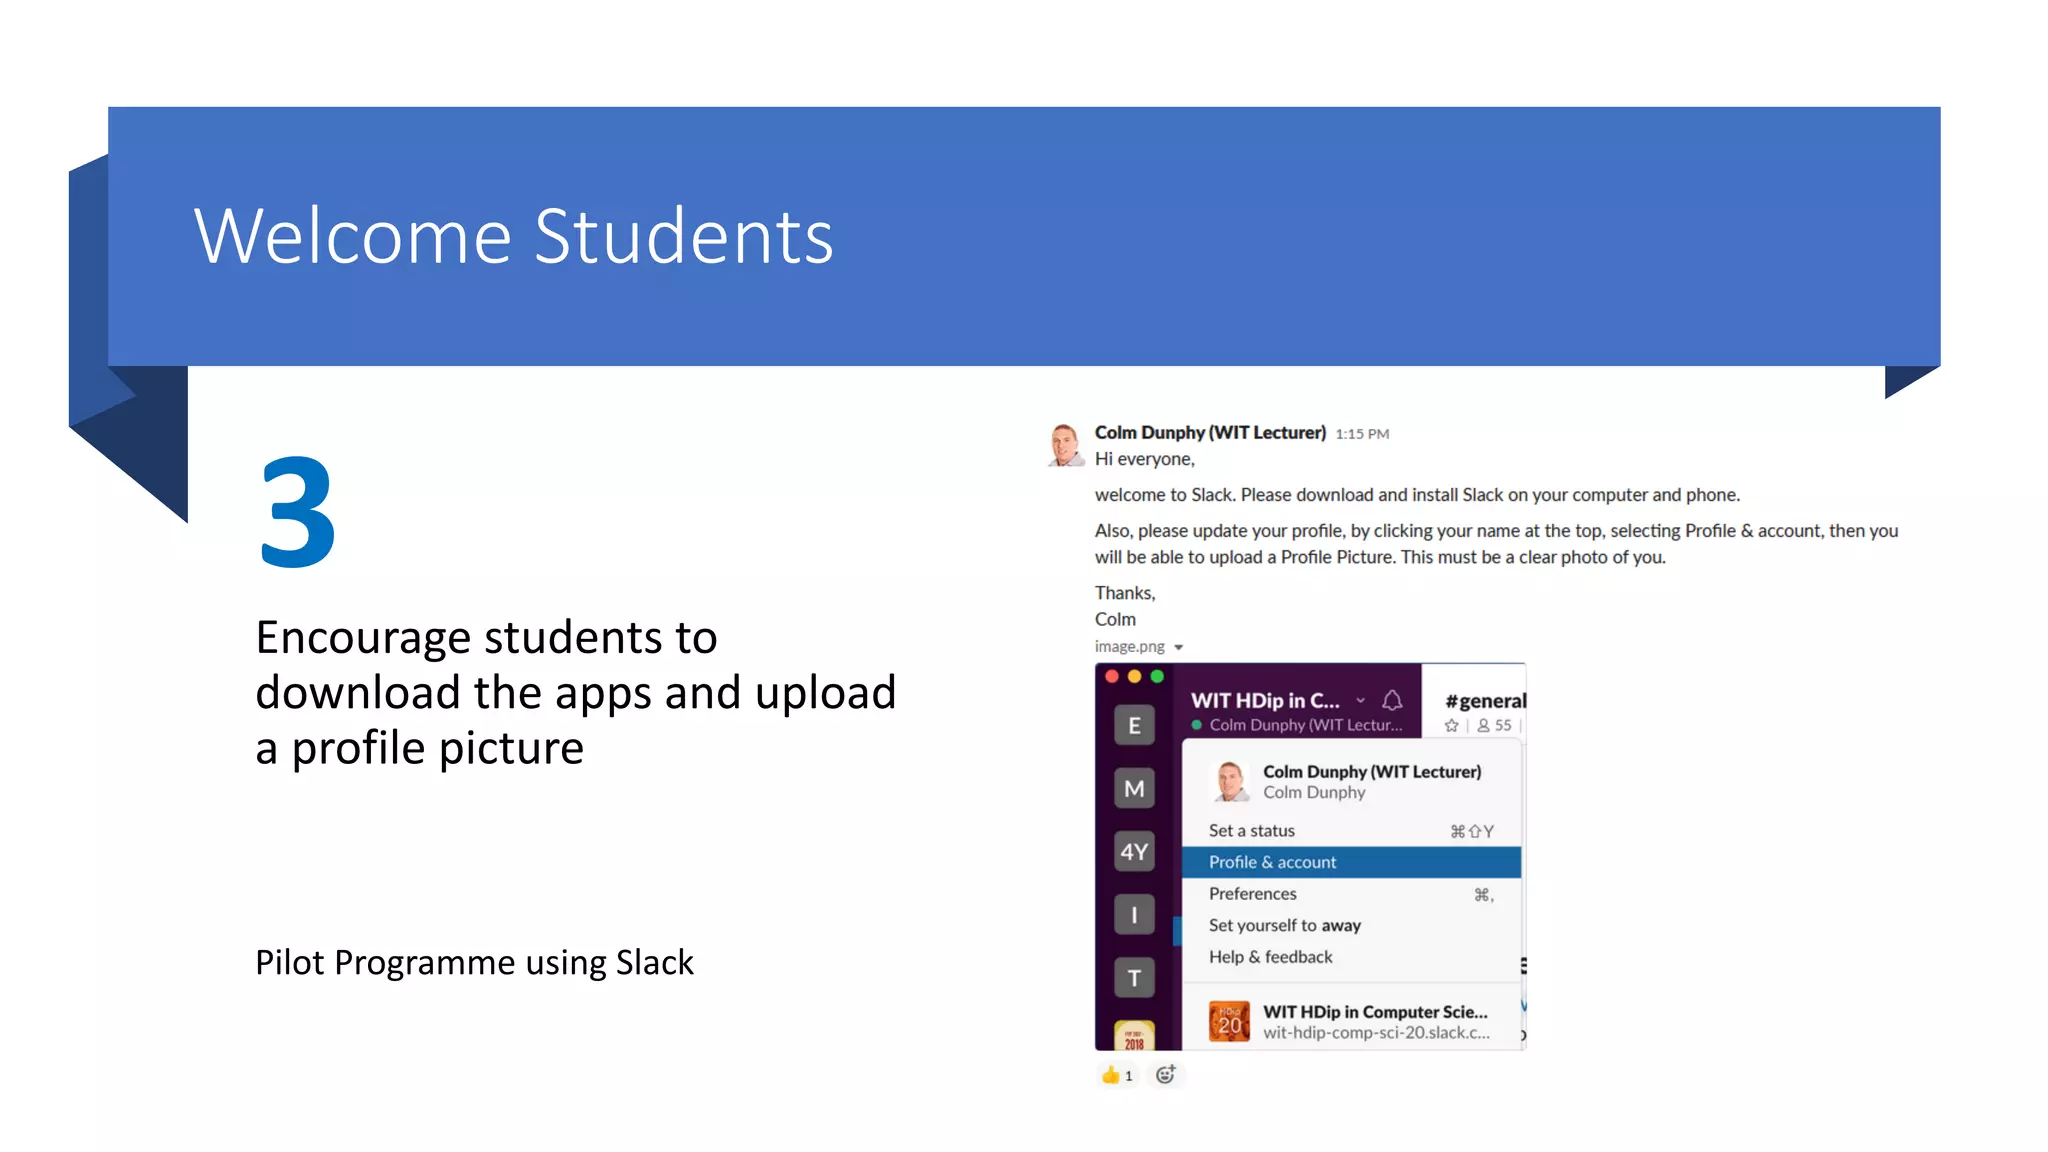This screenshot has height=1152, width=2048.
Task: Choose Set a status menu item
Action: (x=1351, y=831)
